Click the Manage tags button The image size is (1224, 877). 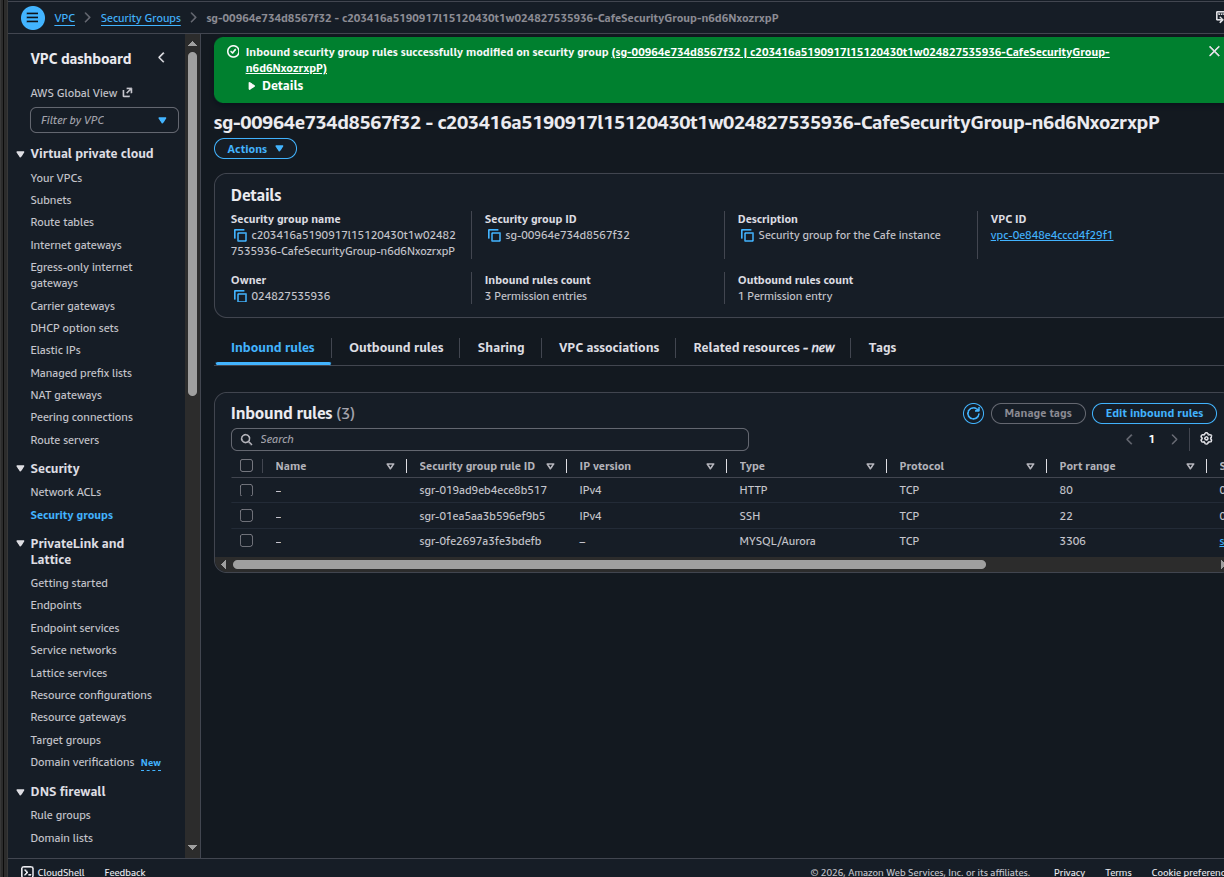point(1038,413)
